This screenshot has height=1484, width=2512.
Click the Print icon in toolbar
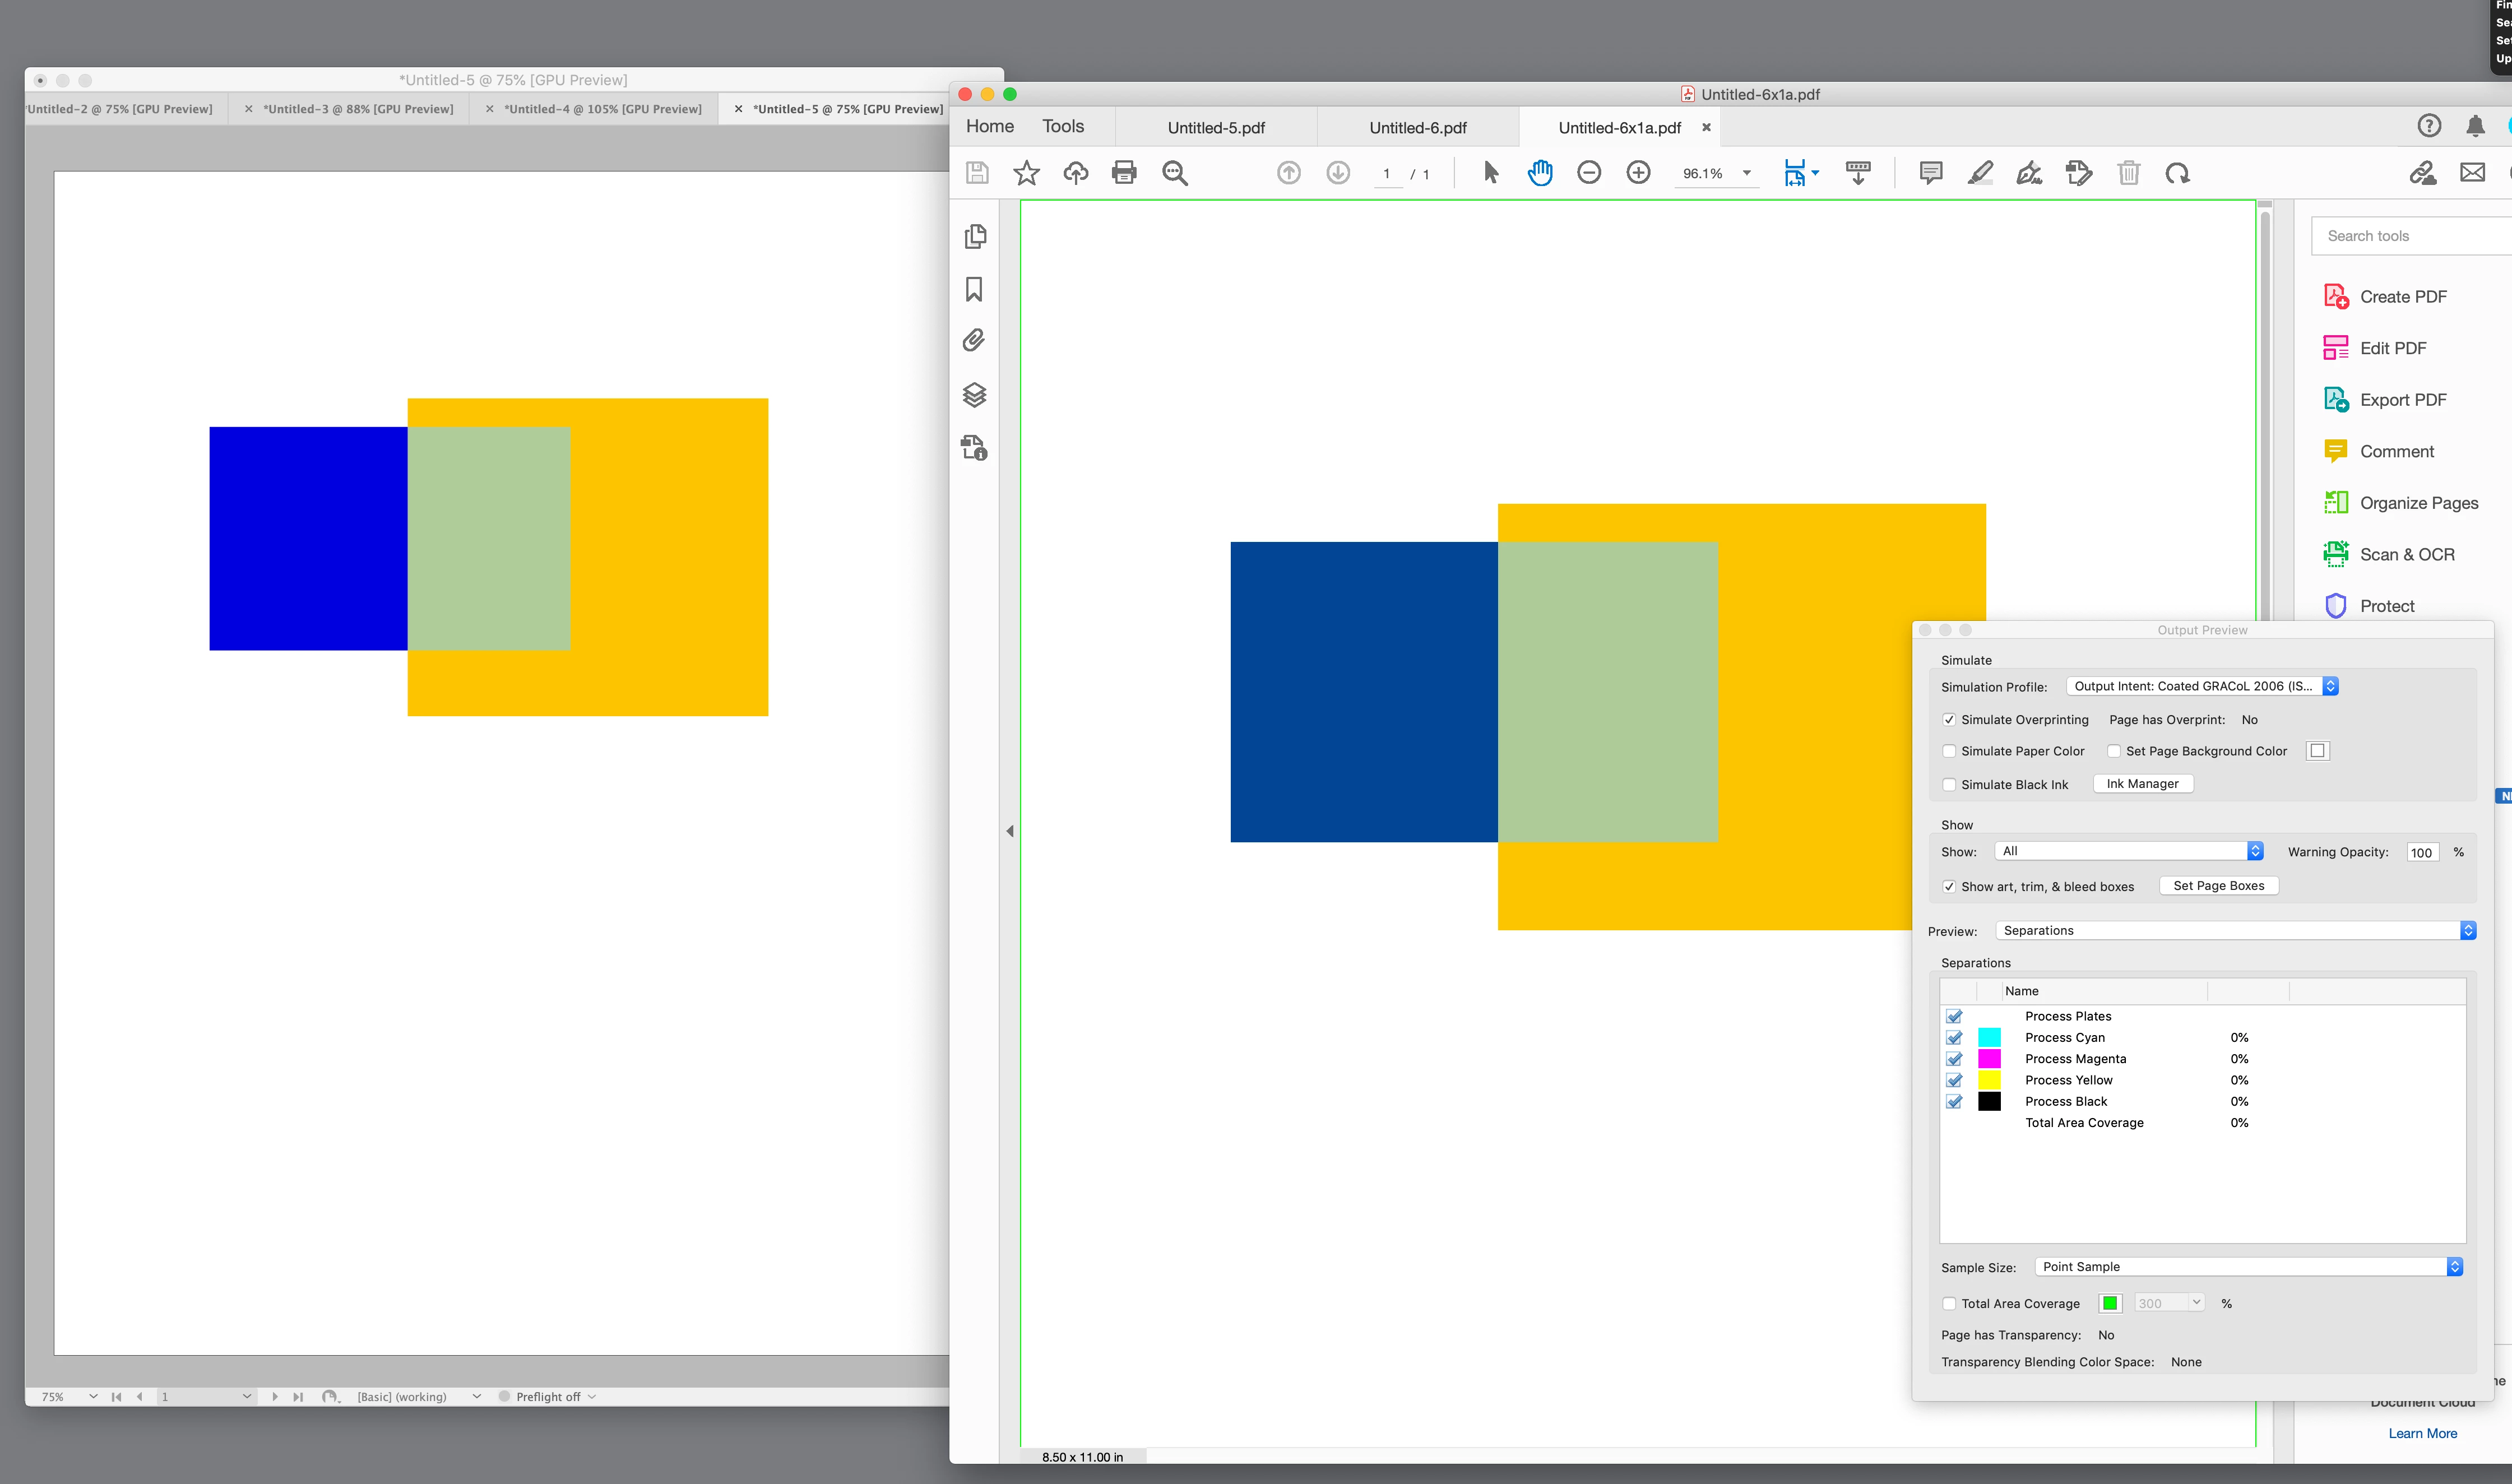[1124, 173]
